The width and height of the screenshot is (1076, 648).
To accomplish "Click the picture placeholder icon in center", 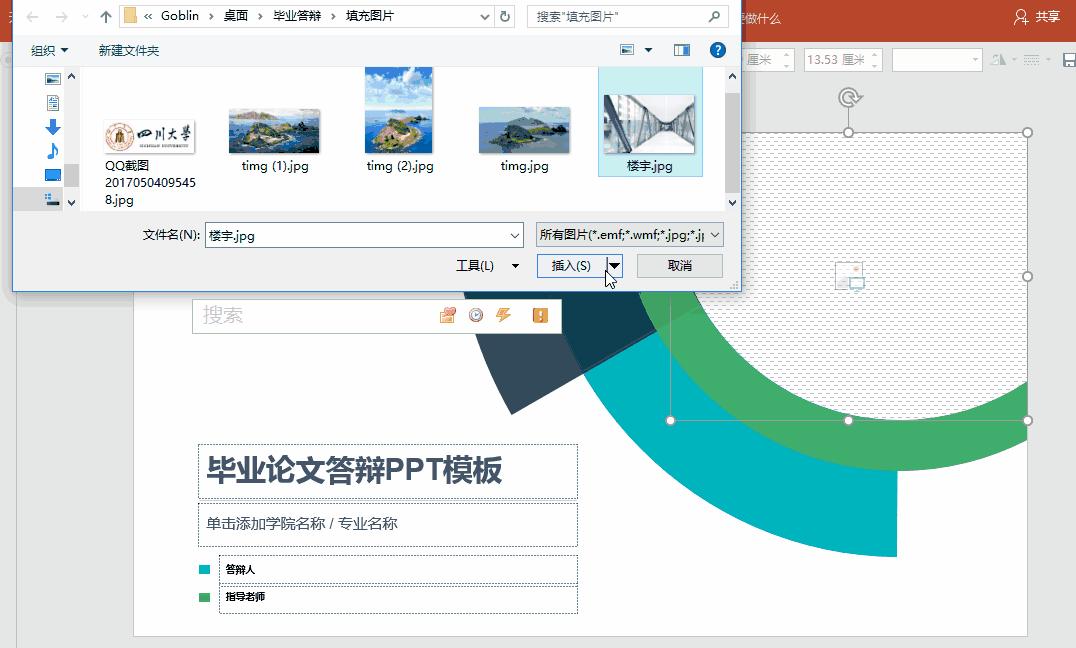I will (x=850, y=276).
